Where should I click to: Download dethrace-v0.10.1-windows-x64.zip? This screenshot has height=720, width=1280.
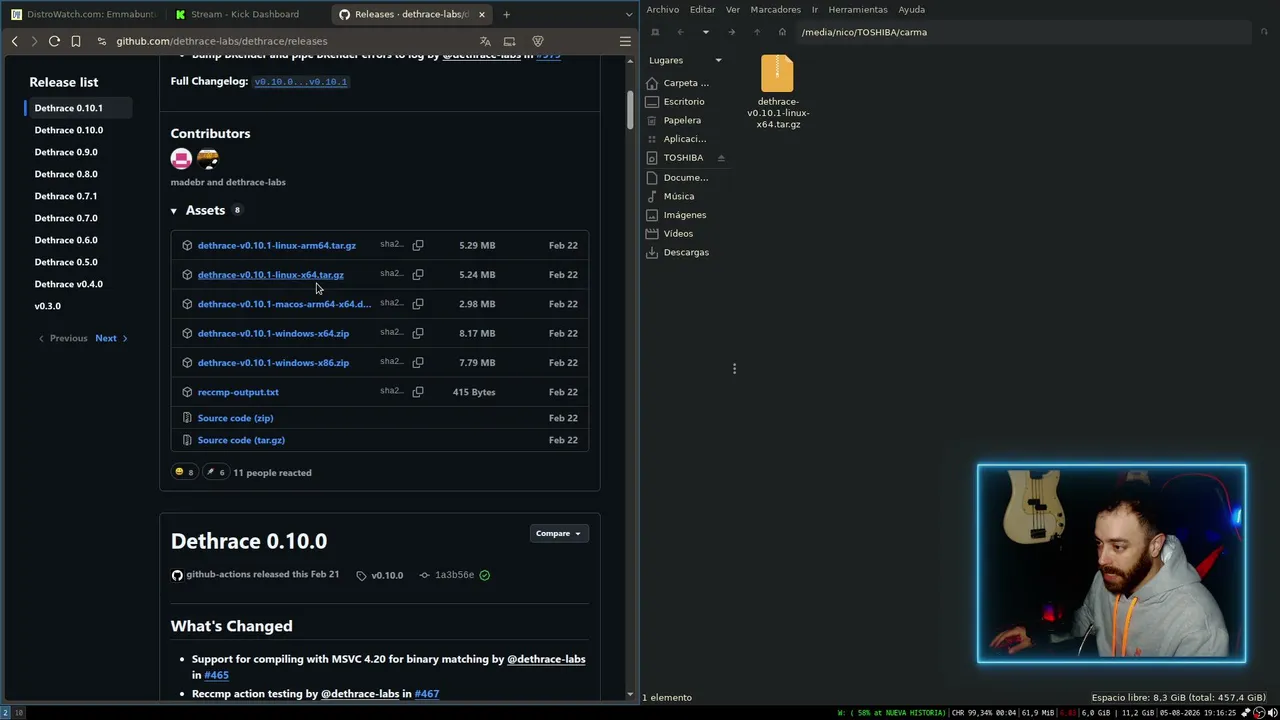click(x=273, y=333)
